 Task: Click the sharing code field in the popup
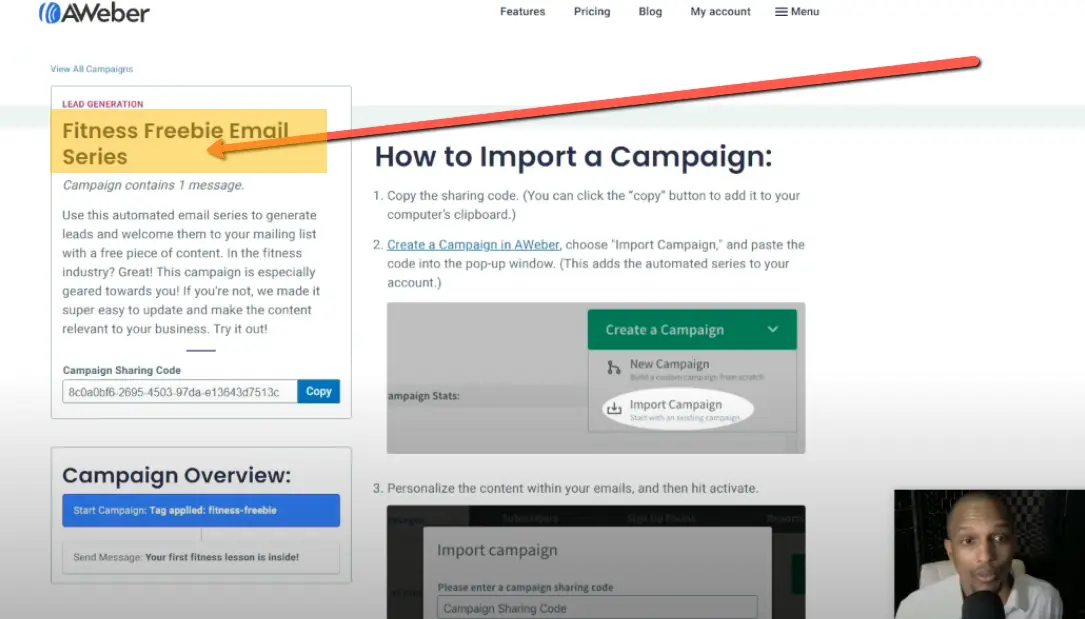pyautogui.click(x=597, y=607)
